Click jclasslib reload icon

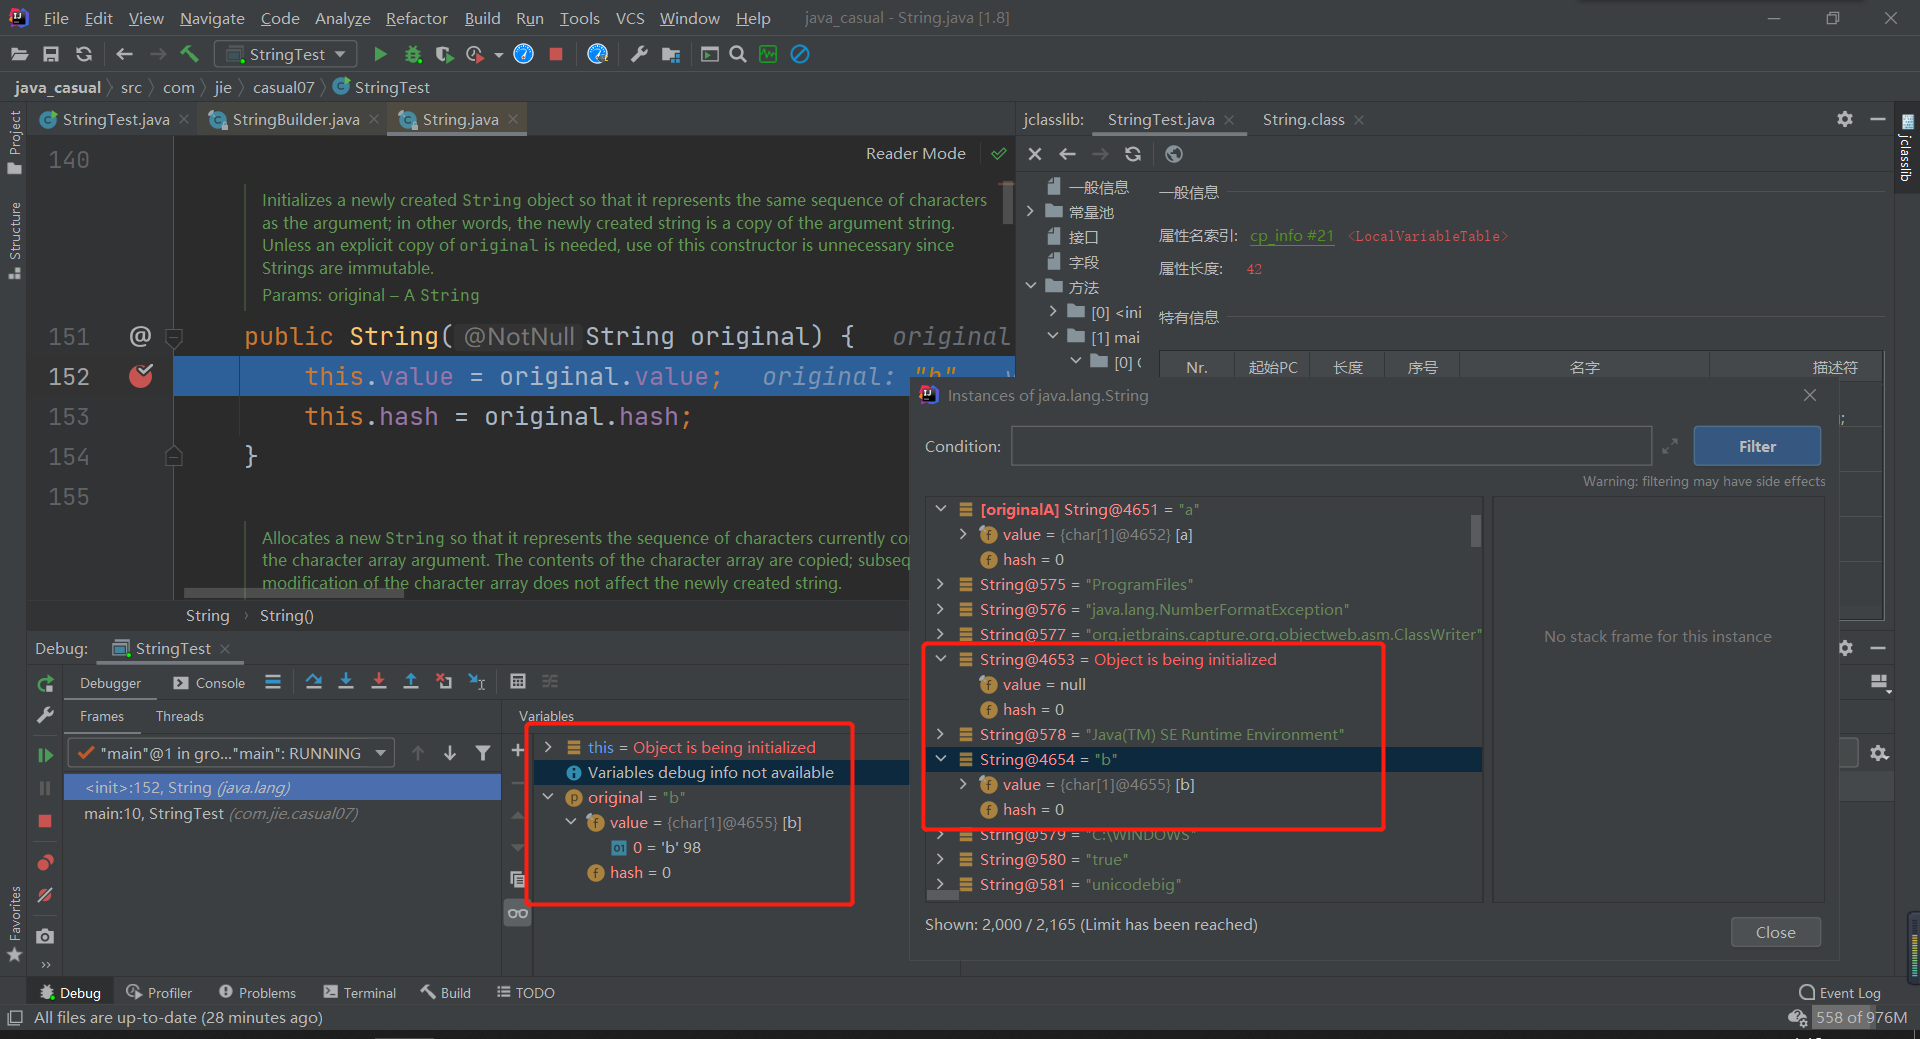(1133, 154)
